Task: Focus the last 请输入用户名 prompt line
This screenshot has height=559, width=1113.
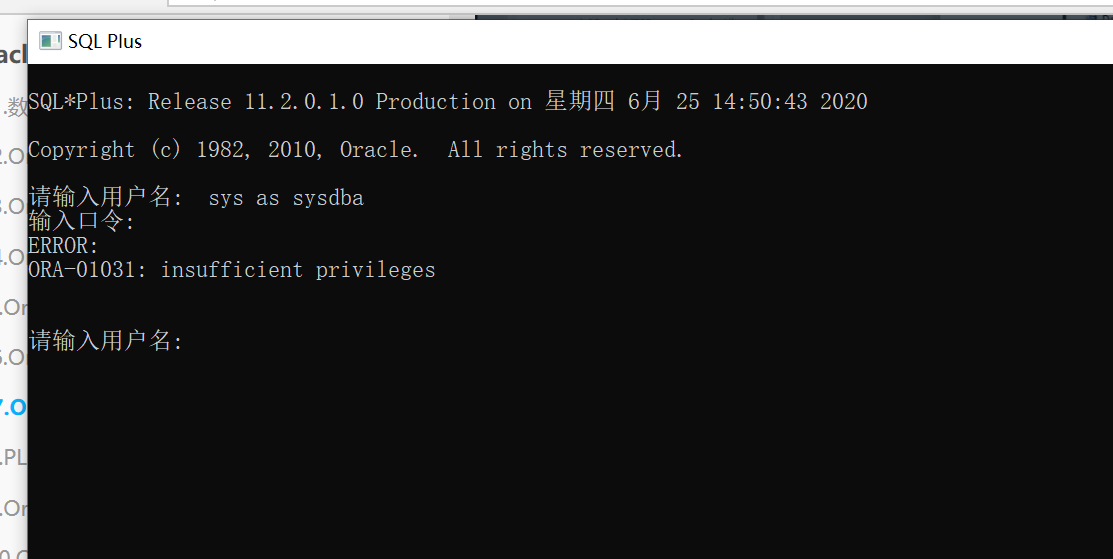Action: coord(106,341)
